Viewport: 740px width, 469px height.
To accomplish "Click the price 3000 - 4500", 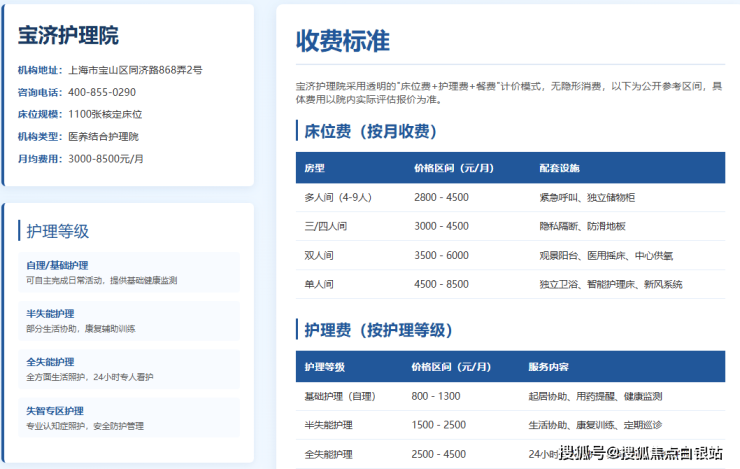I will 441,226.
